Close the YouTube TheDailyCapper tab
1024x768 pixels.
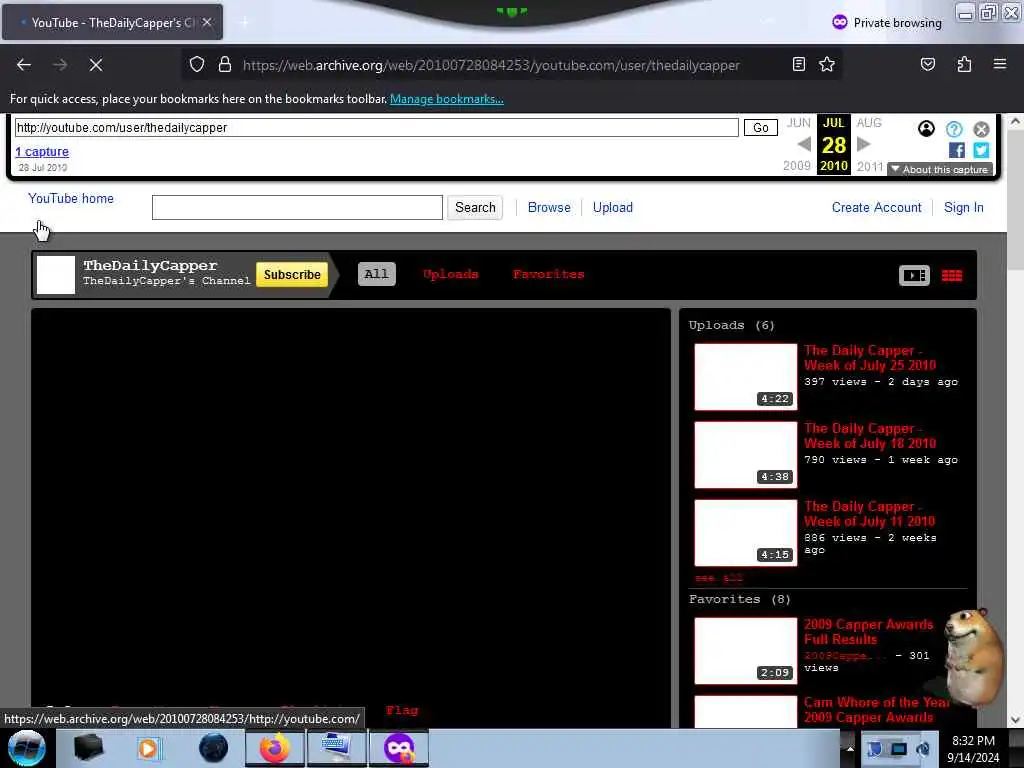(206, 22)
